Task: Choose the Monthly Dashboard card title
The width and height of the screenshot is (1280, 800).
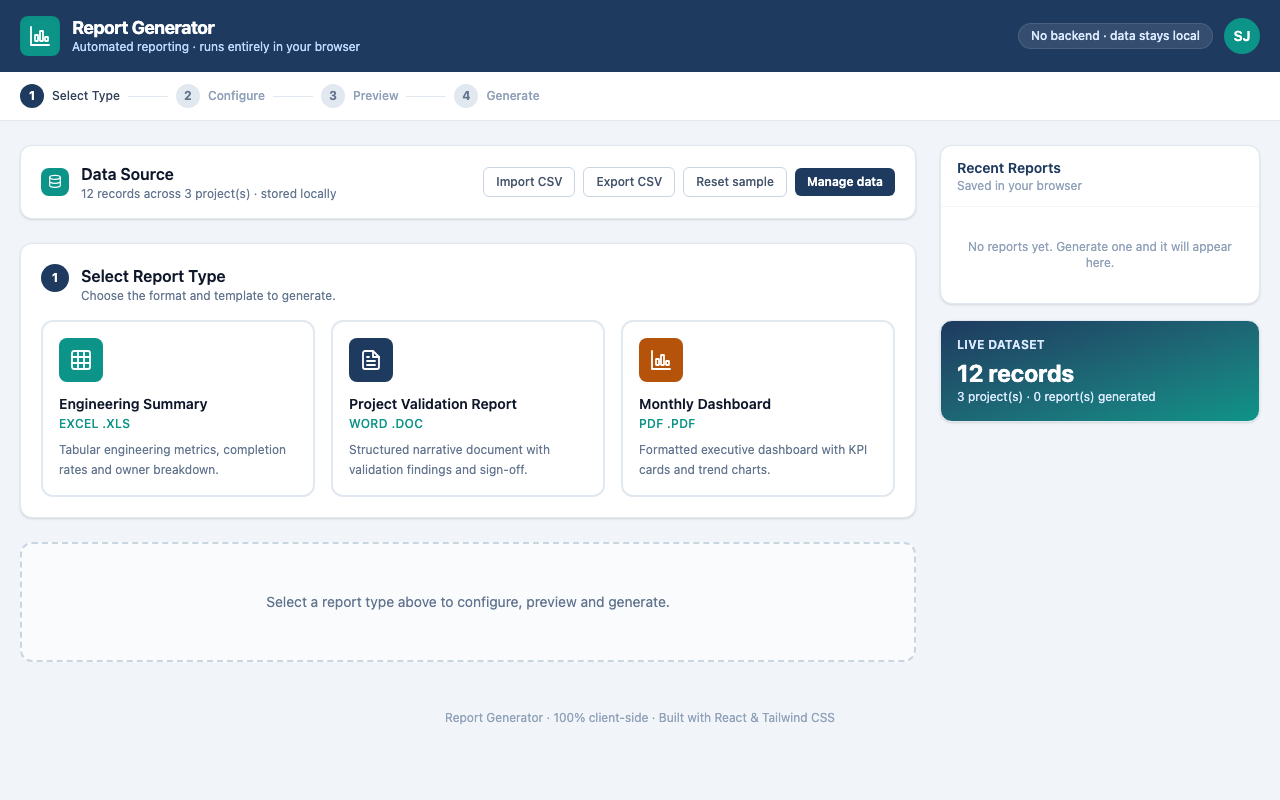Action: coord(705,404)
